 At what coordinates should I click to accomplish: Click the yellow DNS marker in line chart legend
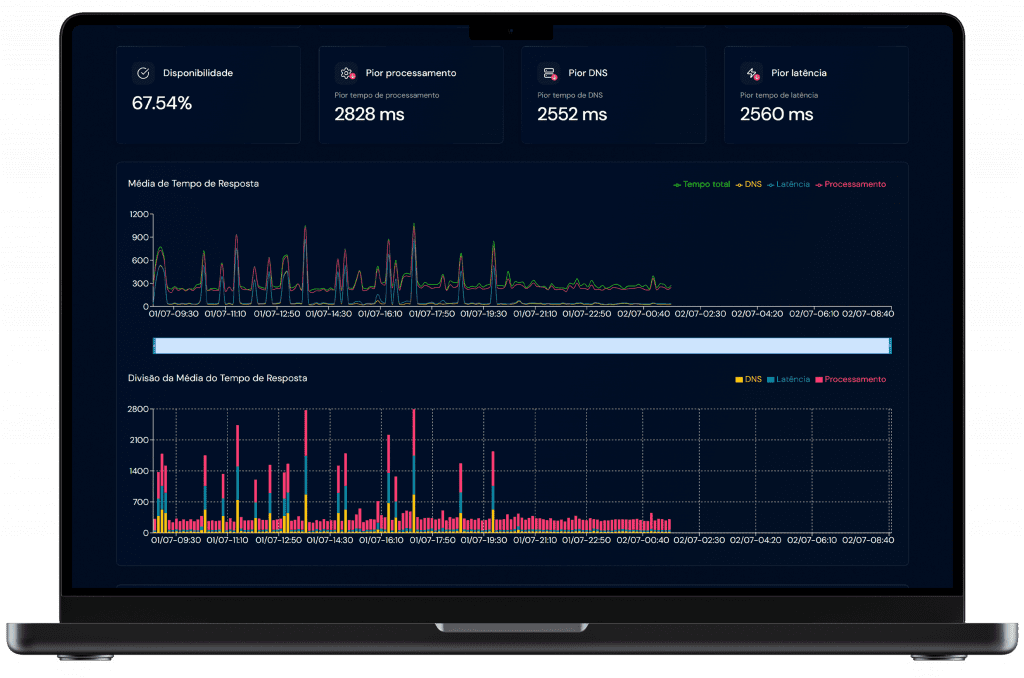(740, 184)
